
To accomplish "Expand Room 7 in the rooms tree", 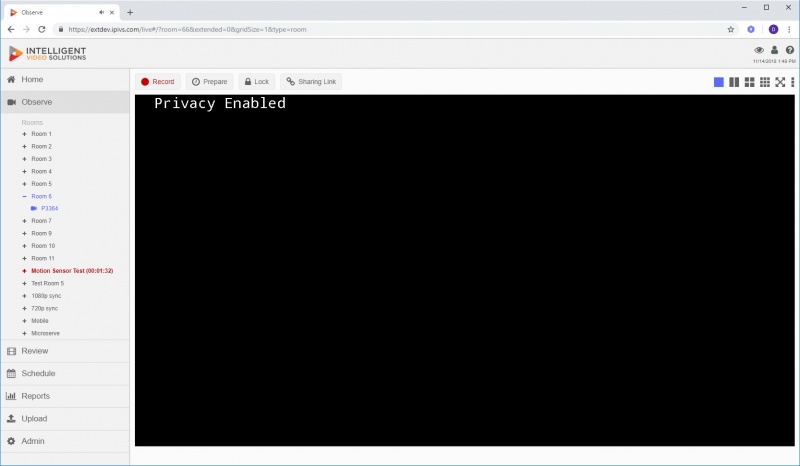I will click(x=24, y=221).
